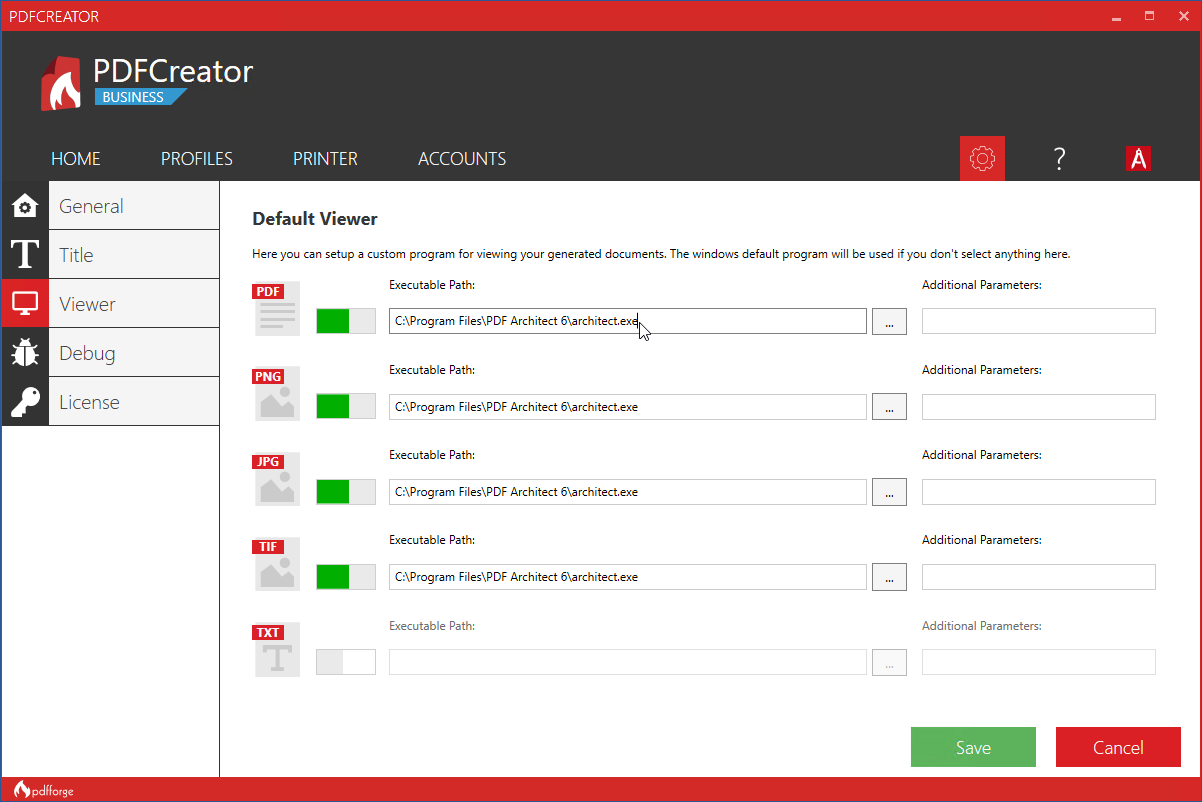Select License in the settings sidebar
Viewport: 1202px width, 802px height.
[x=133, y=402]
